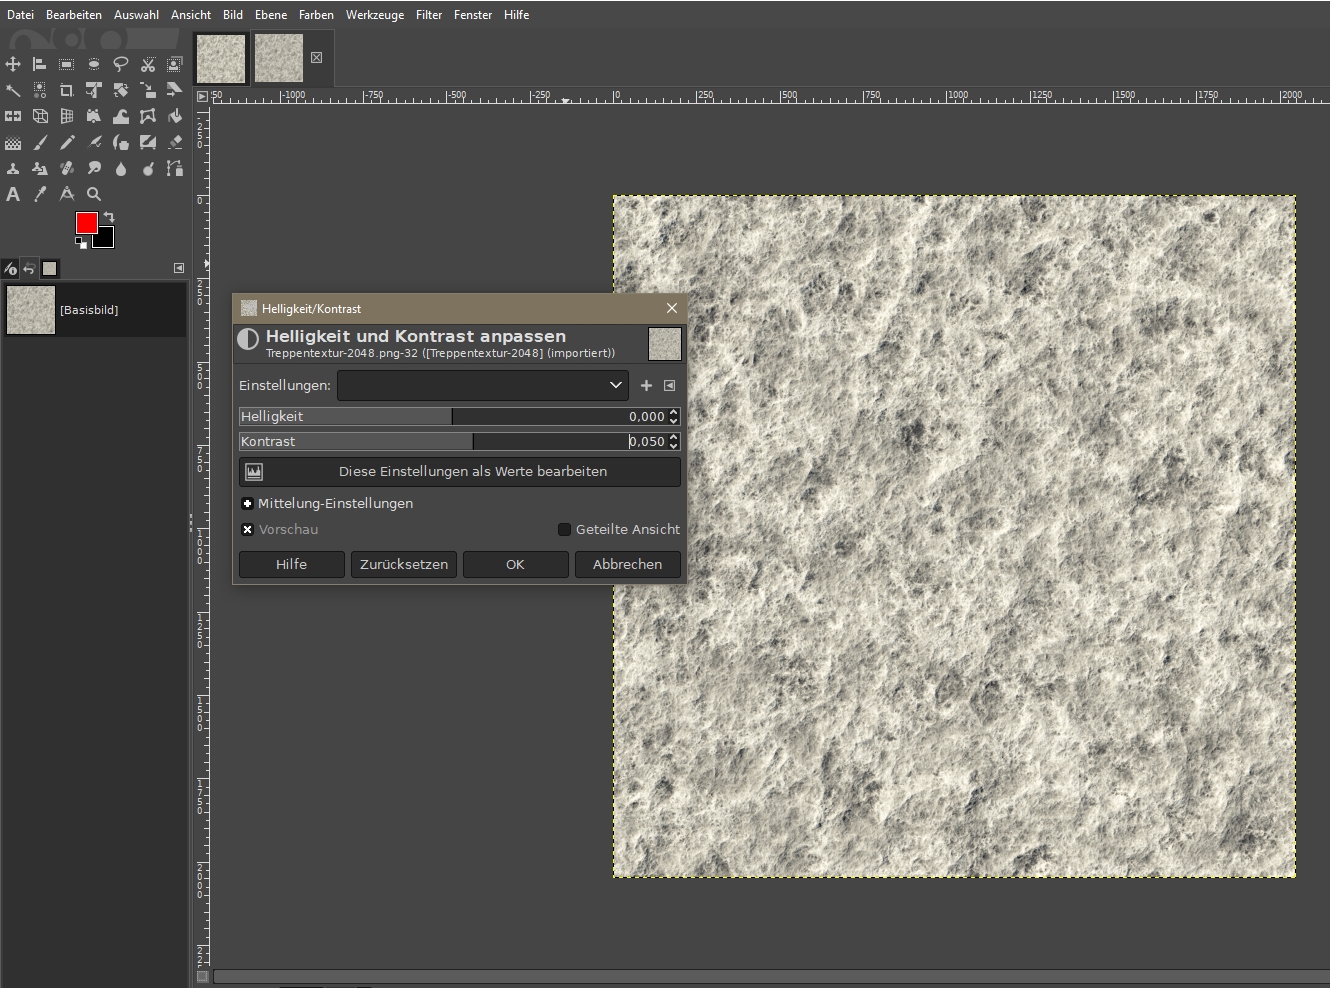Select the Rotate tool
This screenshot has width=1330, height=988.
121,90
